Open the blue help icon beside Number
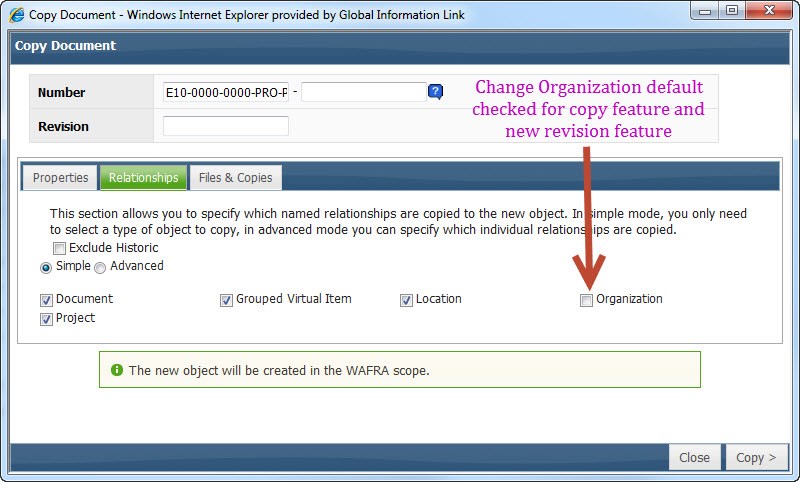Screen dimensions: 800x482 pos(435,92)
